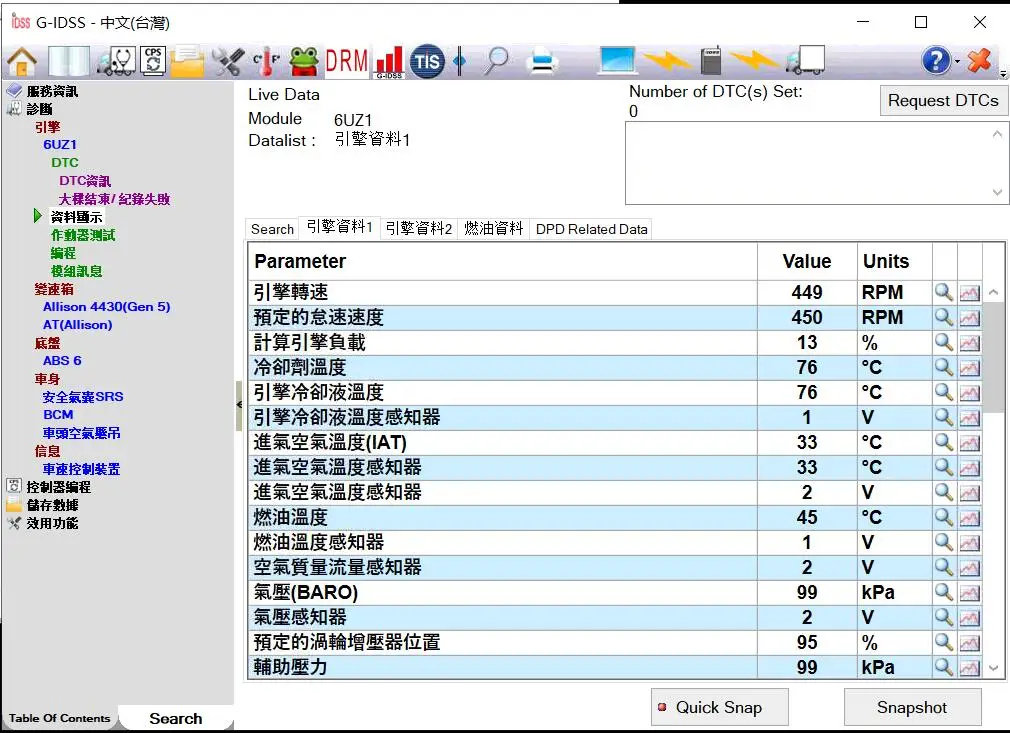Open the vehicle diagnostics stethoscope icon

(117, 61)
